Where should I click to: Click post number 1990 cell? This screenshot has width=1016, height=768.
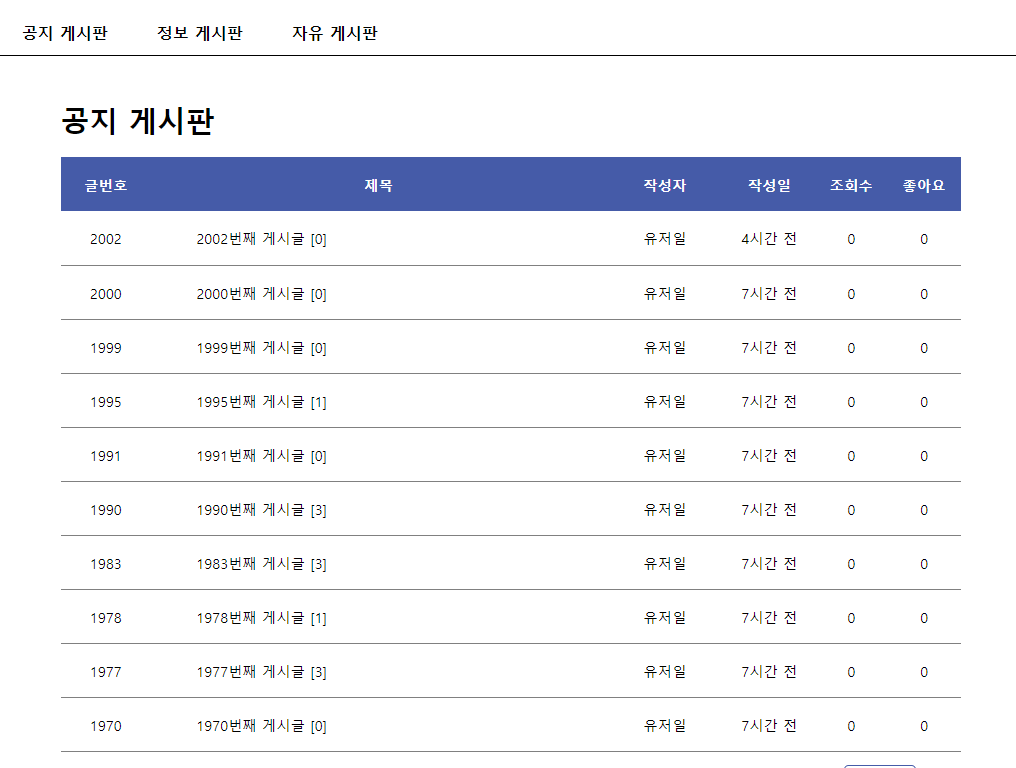point(106,510)
